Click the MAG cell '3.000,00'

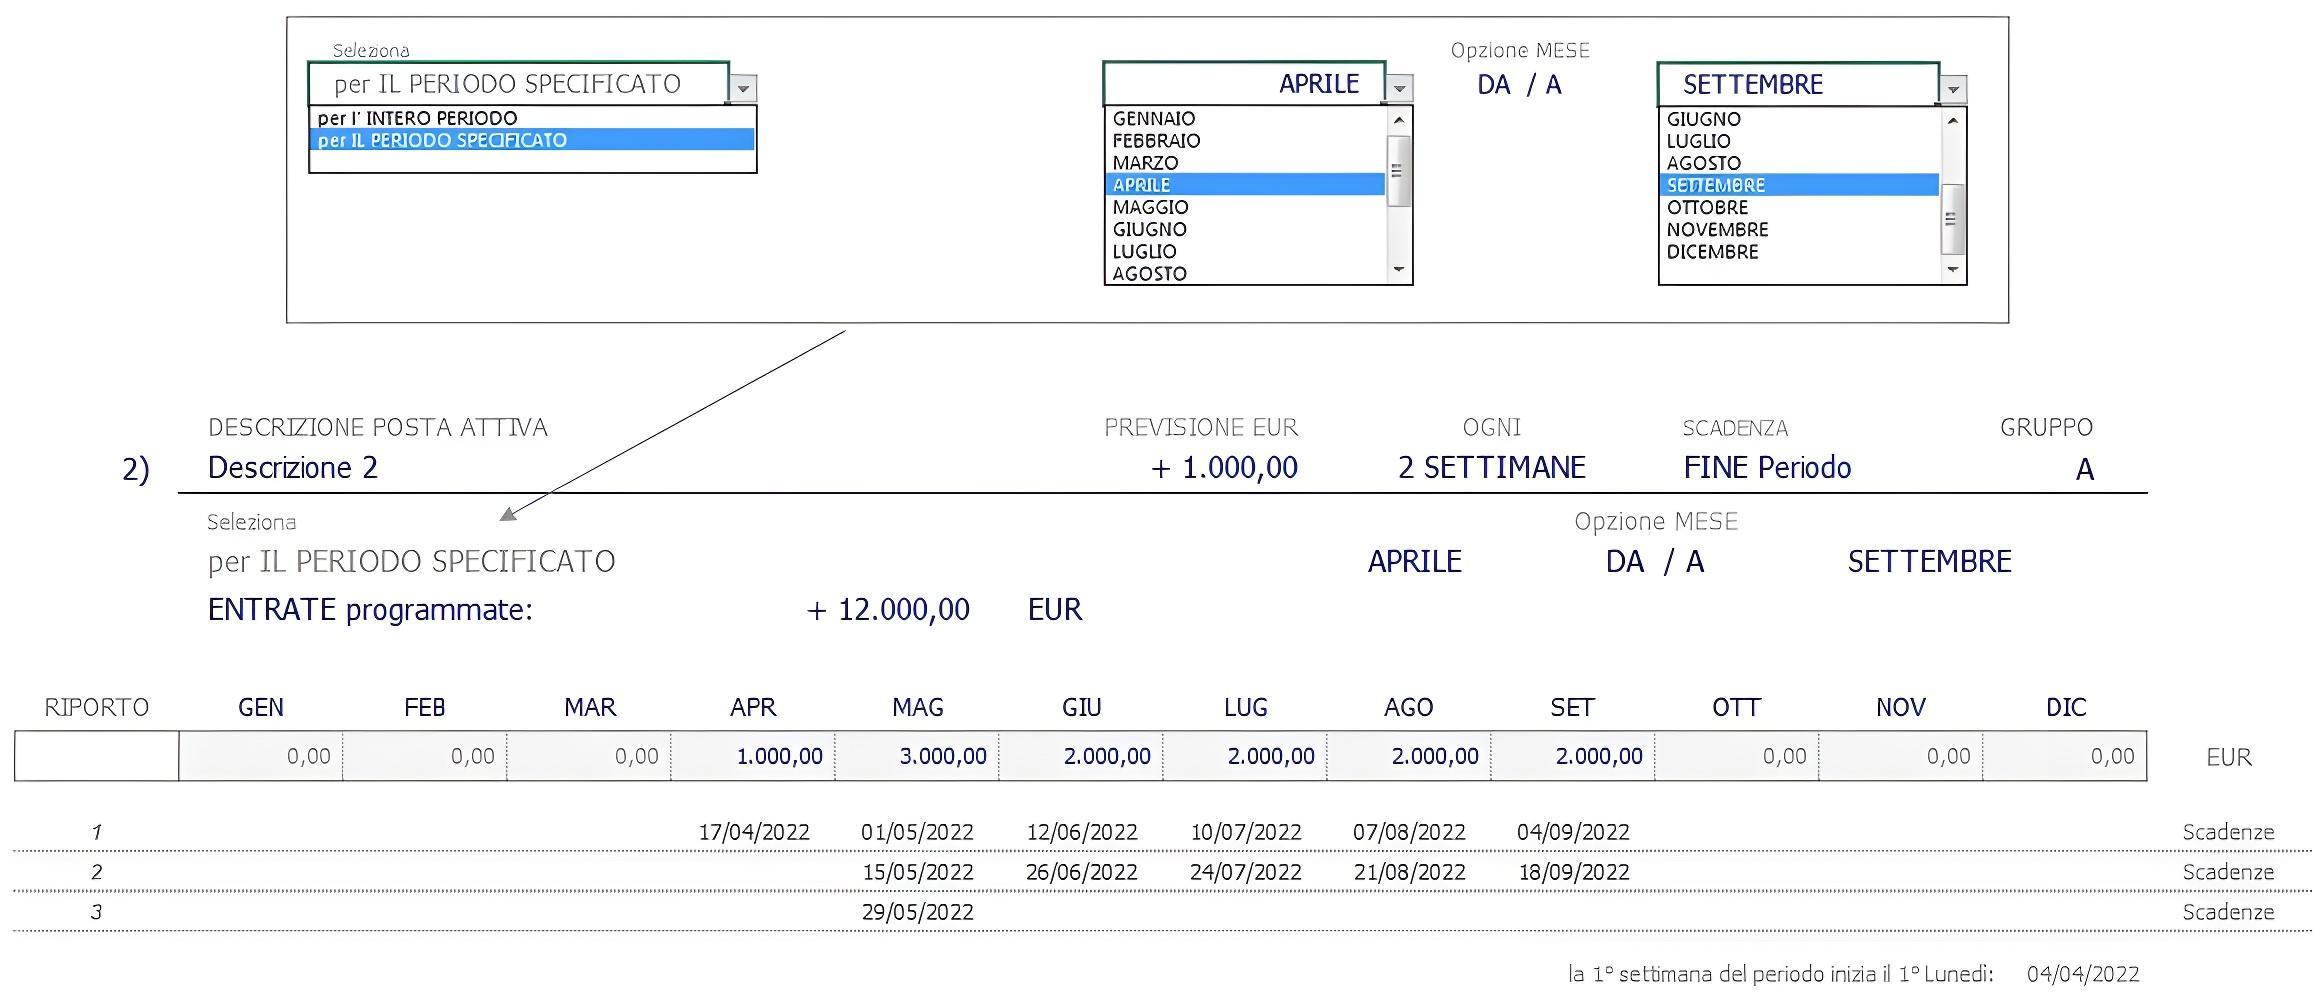click(x=917, y=756)
